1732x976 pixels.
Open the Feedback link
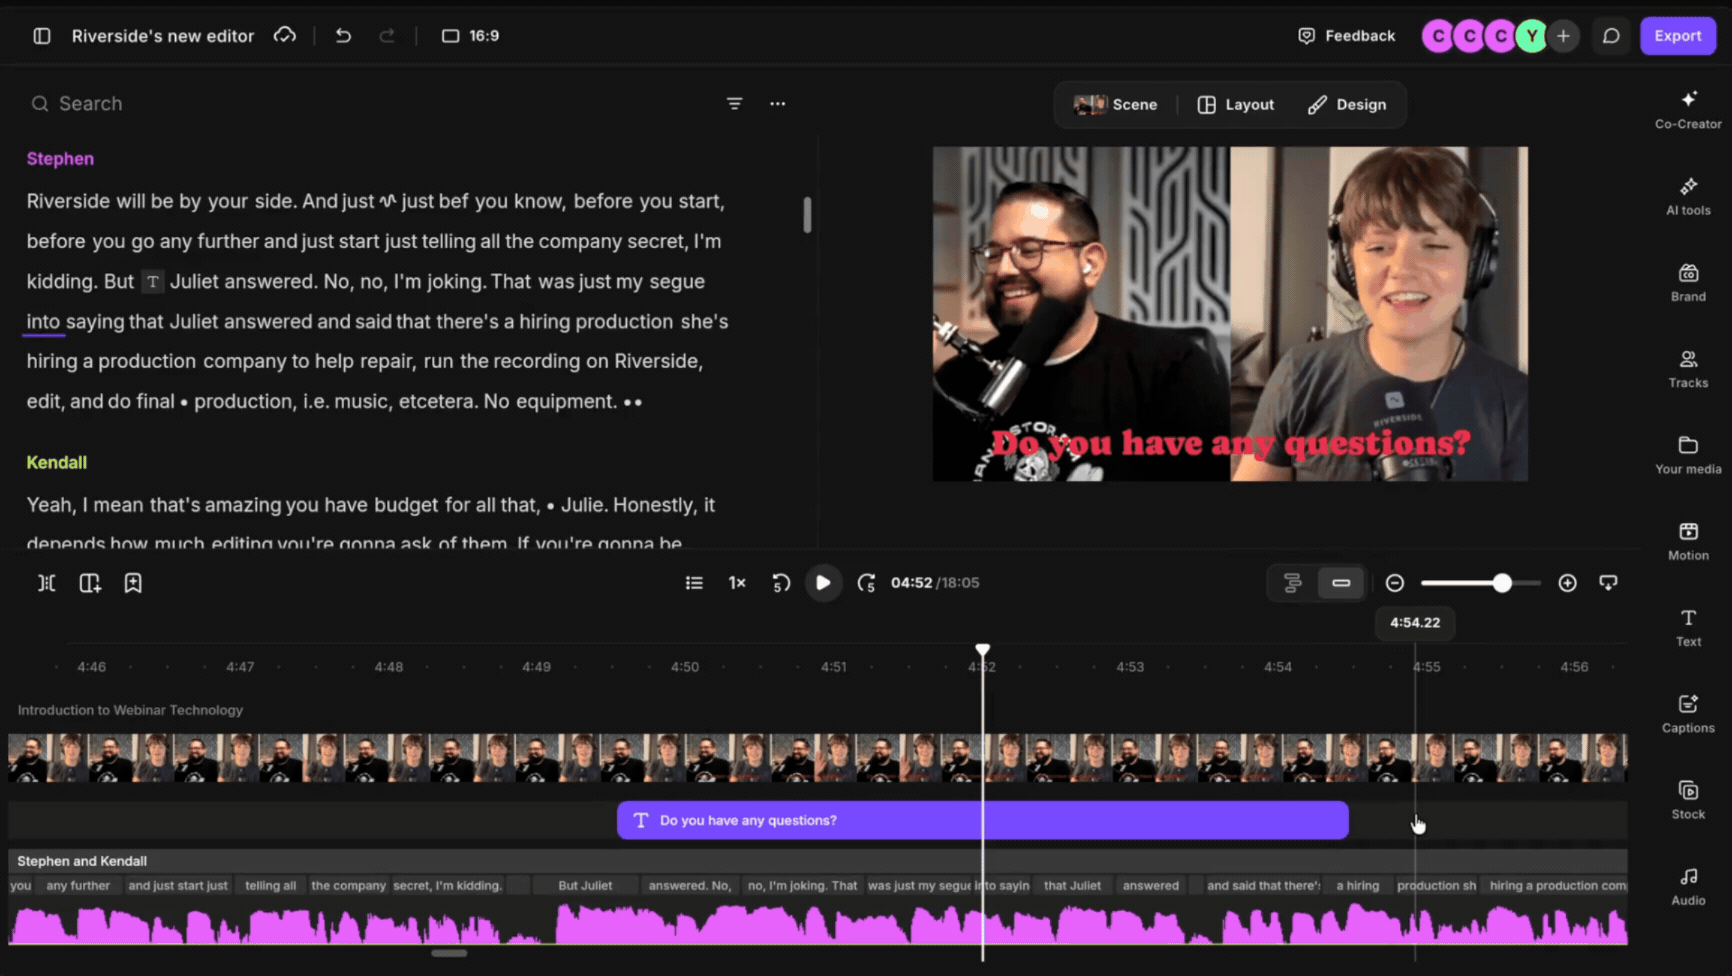1346,36
